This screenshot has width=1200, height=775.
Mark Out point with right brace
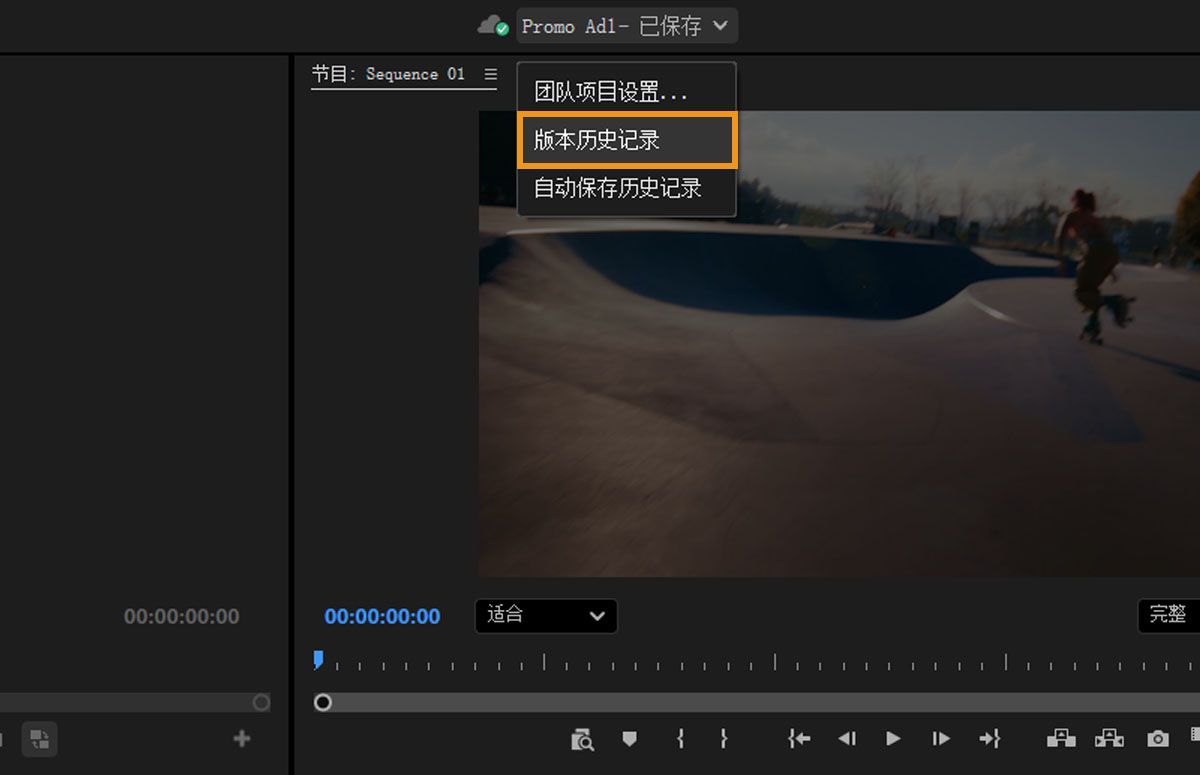pos(724,739)
